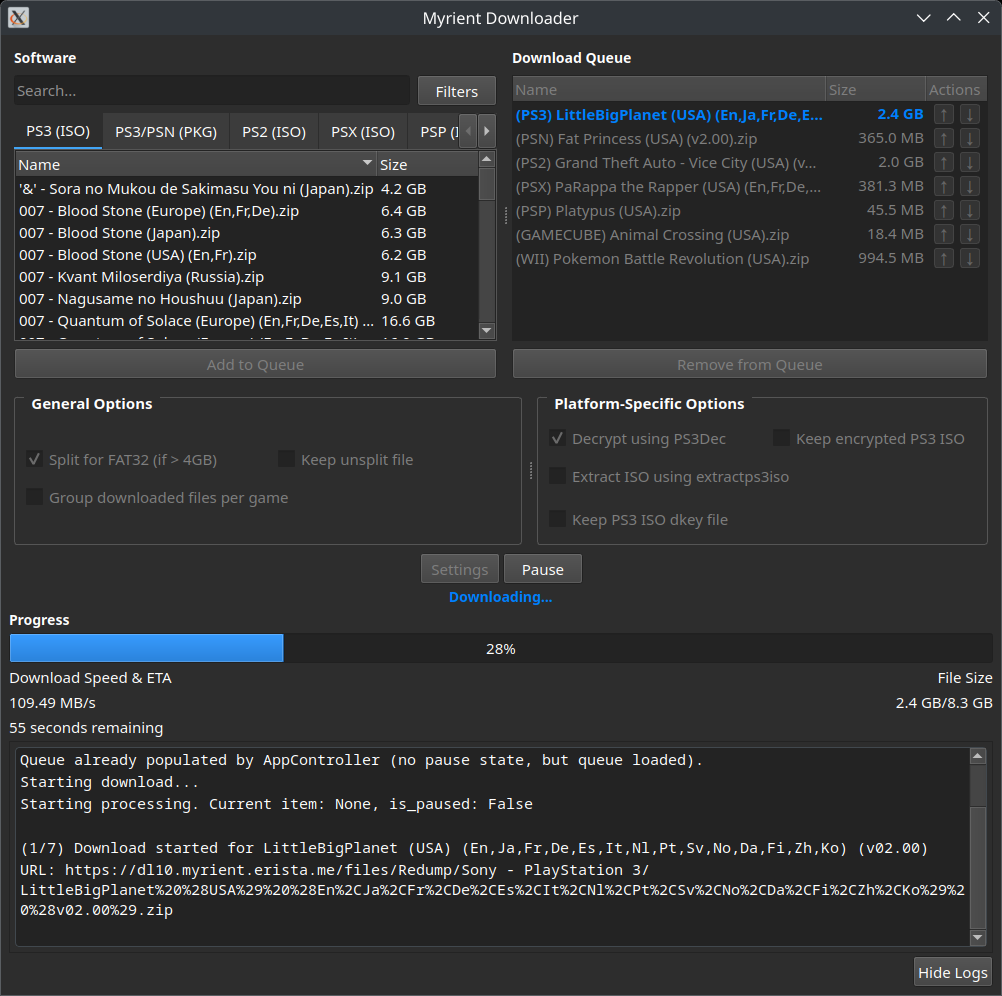Enable Extract ISO using extractps3iso
Viewport: 1002px width, 996px height.
(558, 477)
